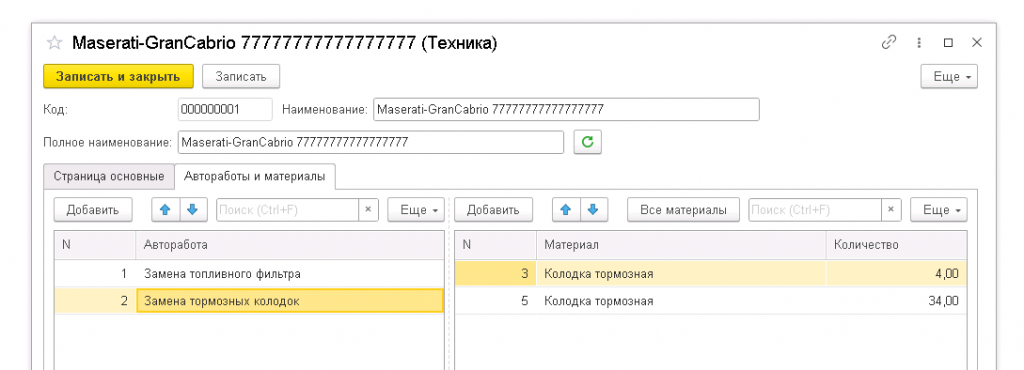Click row number 3 in materials table

(496, 274)
